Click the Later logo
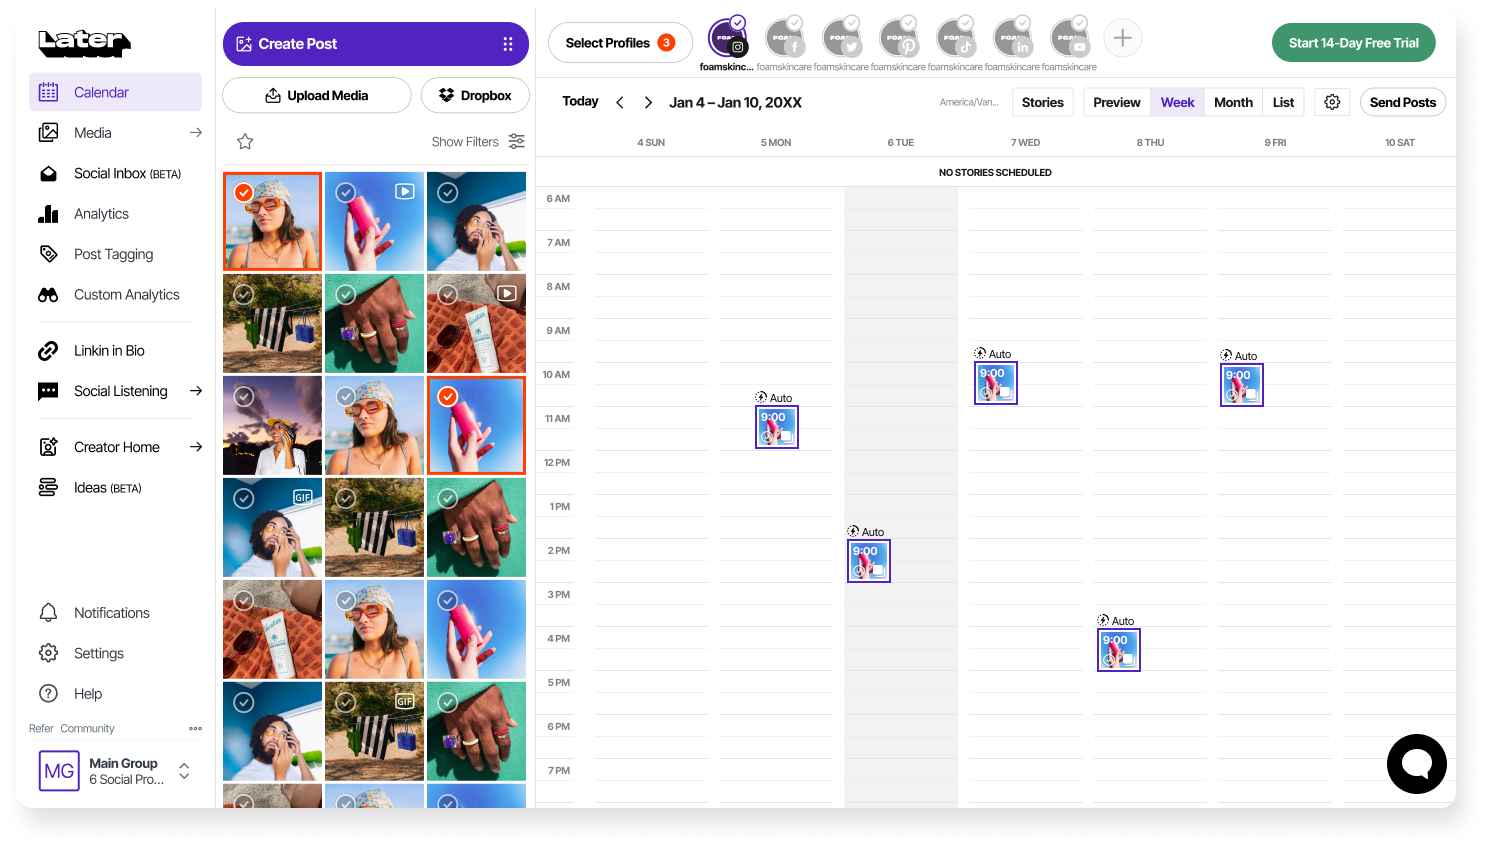This screenshot has height=848, width=1488. (85, 42)
